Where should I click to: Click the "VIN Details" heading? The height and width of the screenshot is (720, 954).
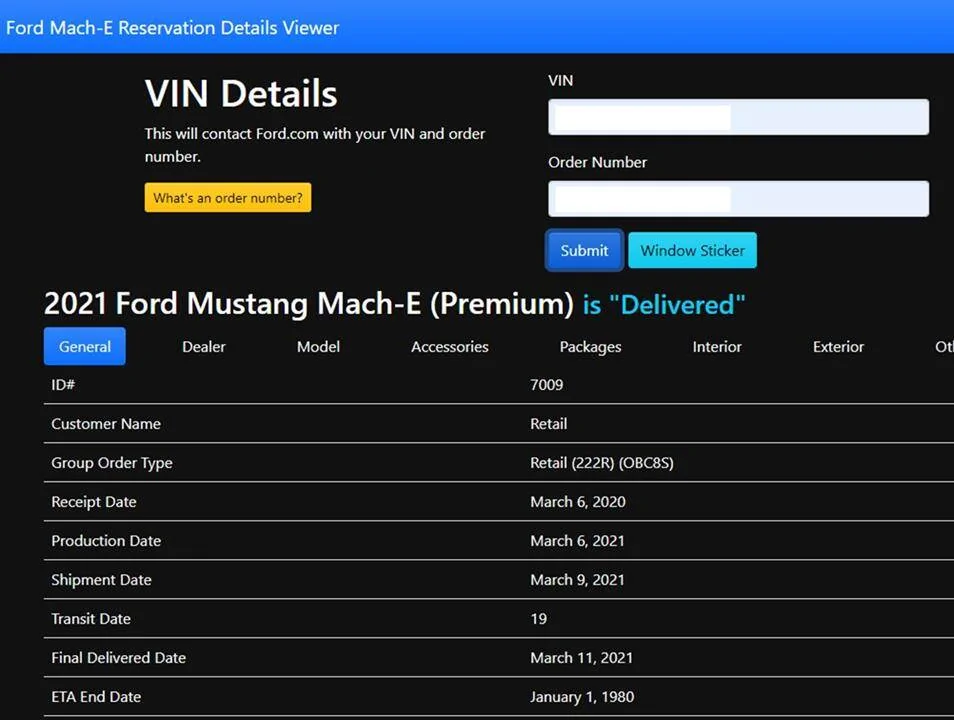point(241,94)
